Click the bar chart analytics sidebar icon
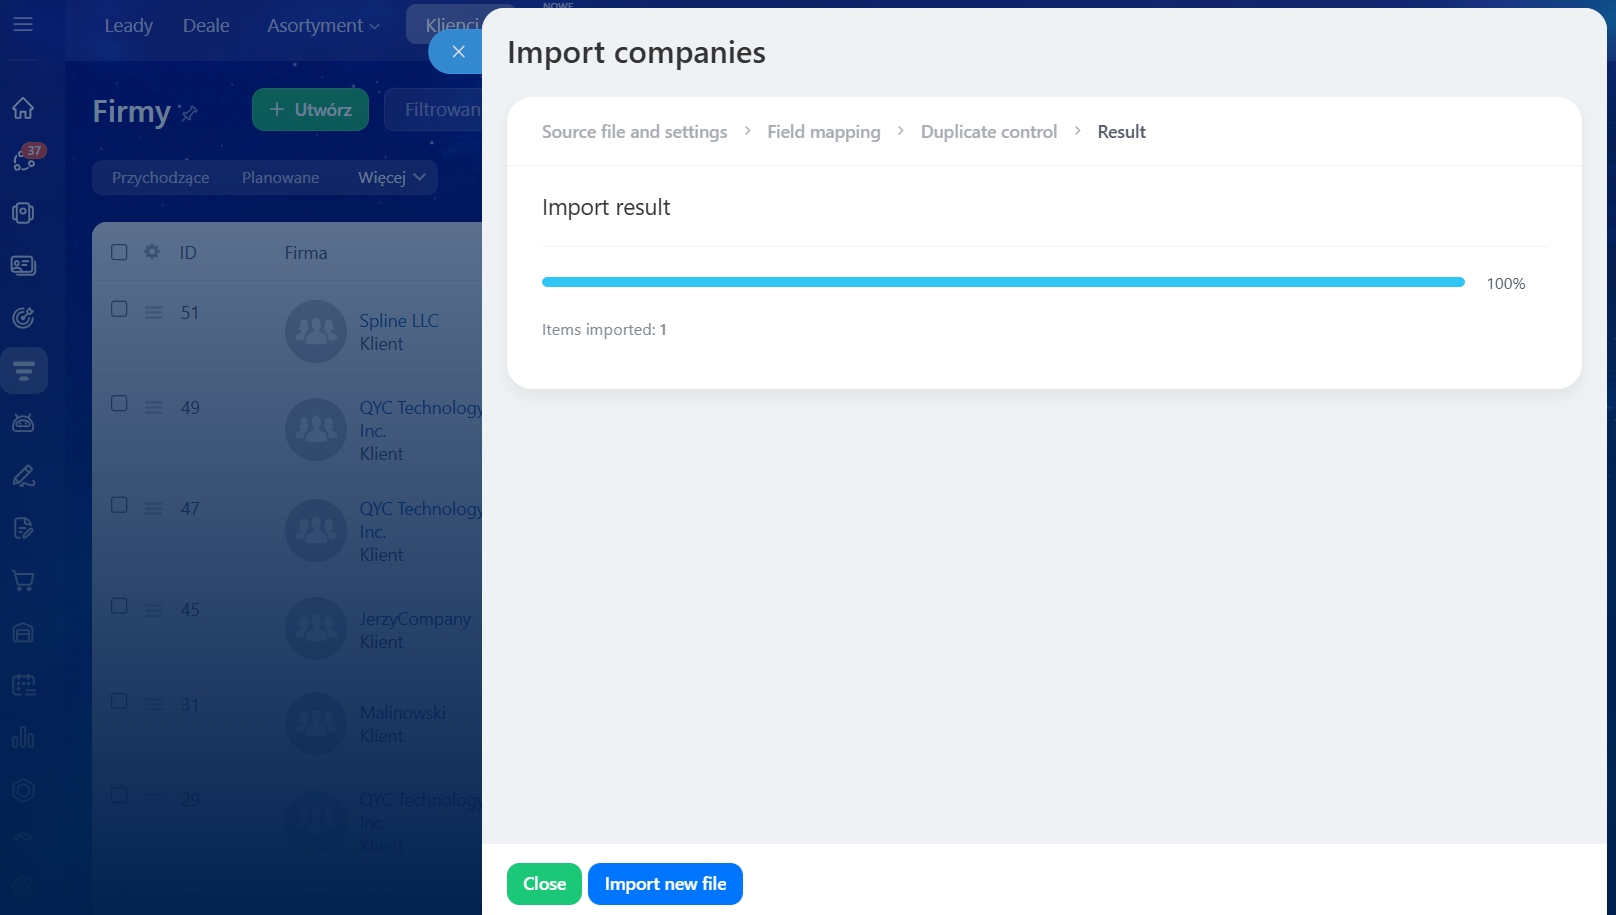1616x915 pixels. click(x=23, y=738)
